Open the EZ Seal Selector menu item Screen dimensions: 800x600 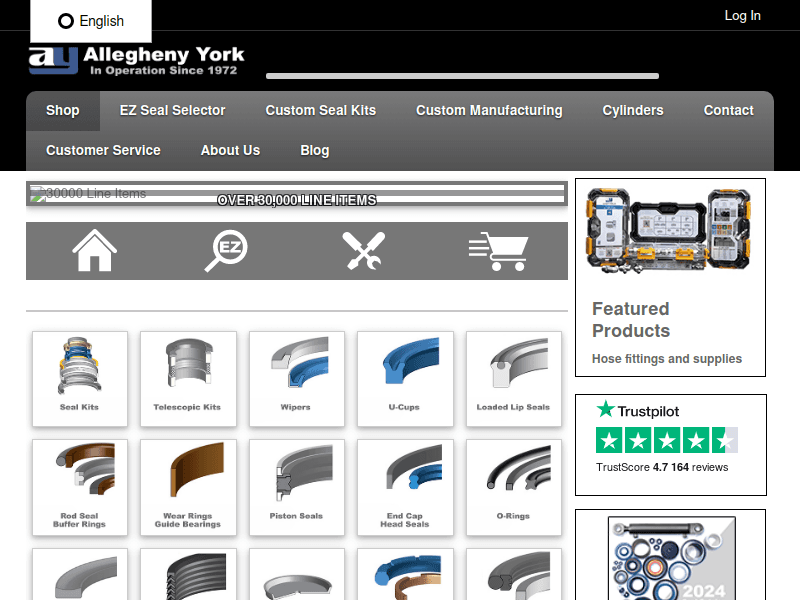pyautogui.click(x=172, y=111)
